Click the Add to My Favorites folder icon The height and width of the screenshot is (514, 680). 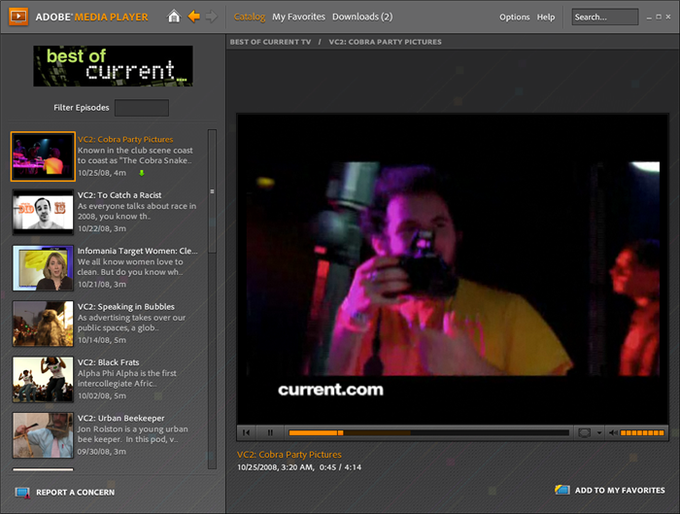point(562,490)
